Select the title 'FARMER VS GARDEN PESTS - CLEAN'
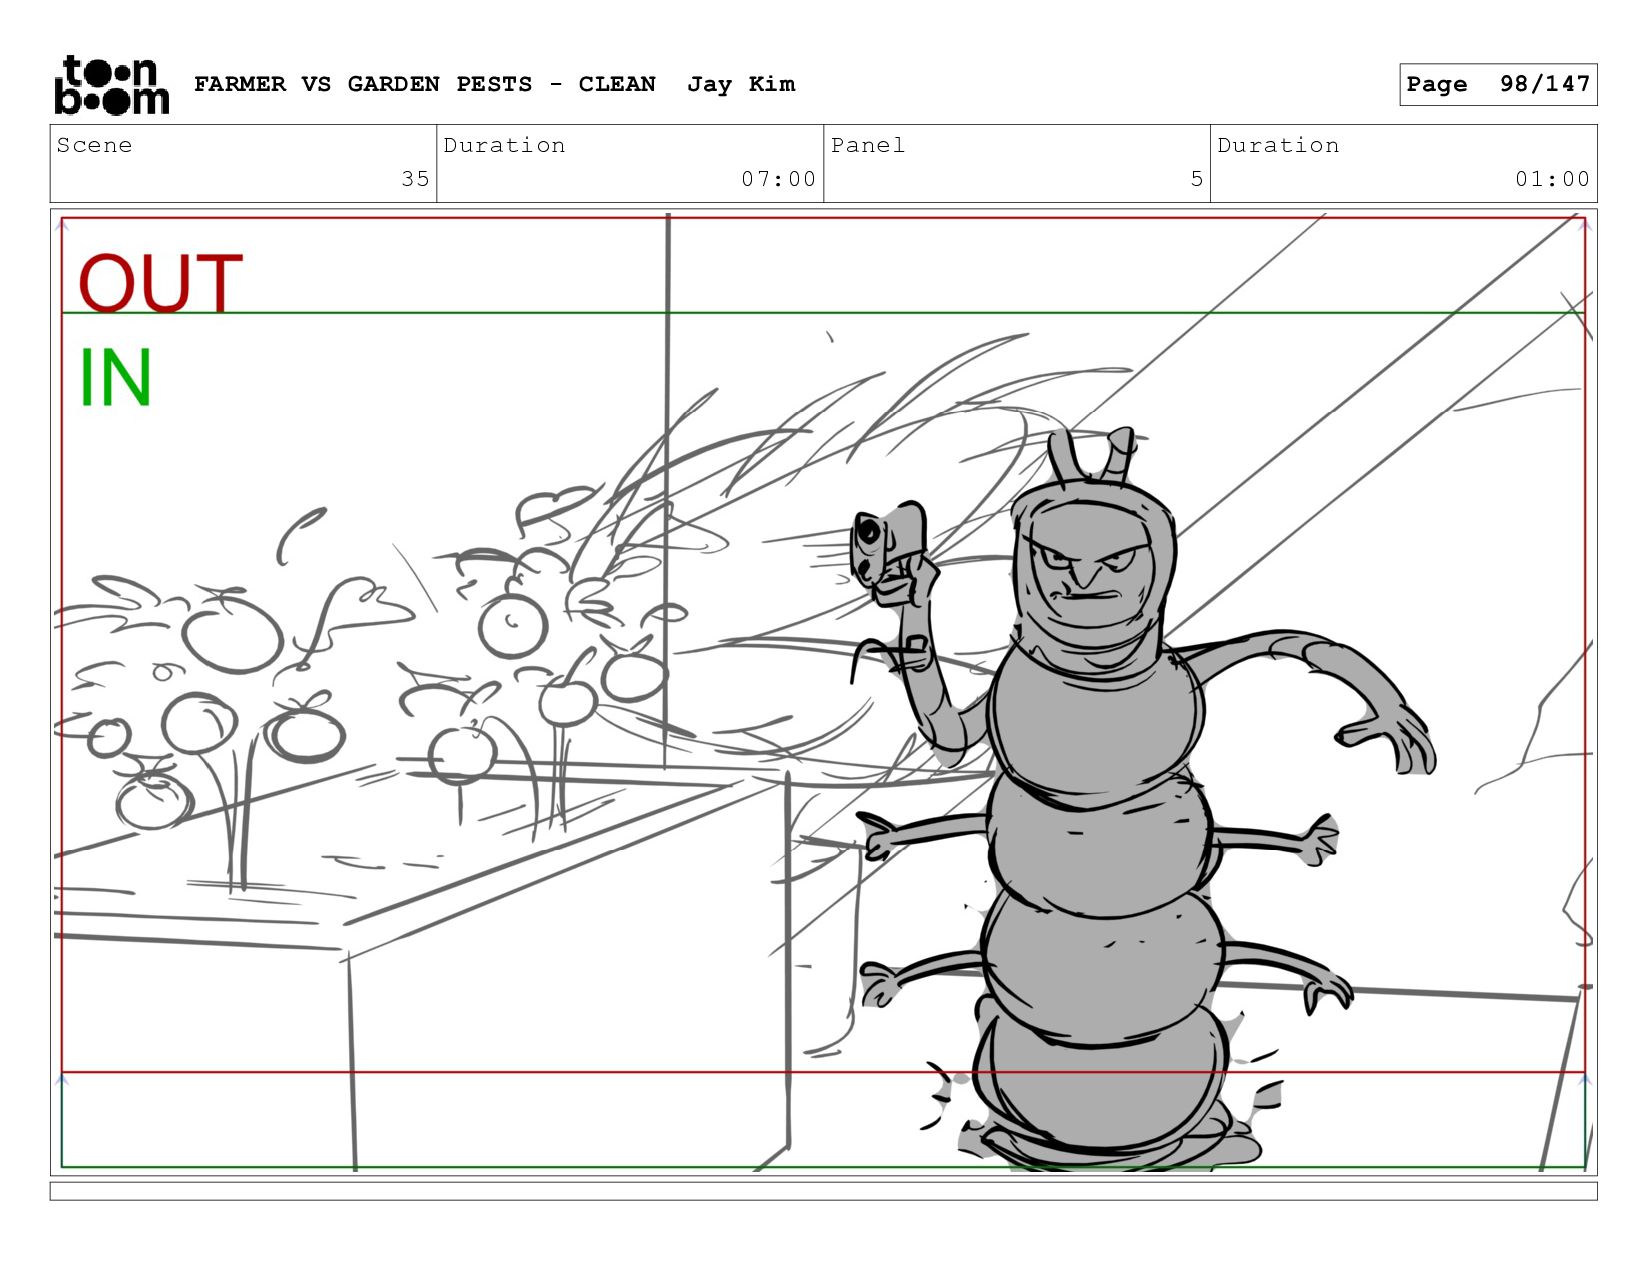 pyautogui.click(x=425, y=84)
